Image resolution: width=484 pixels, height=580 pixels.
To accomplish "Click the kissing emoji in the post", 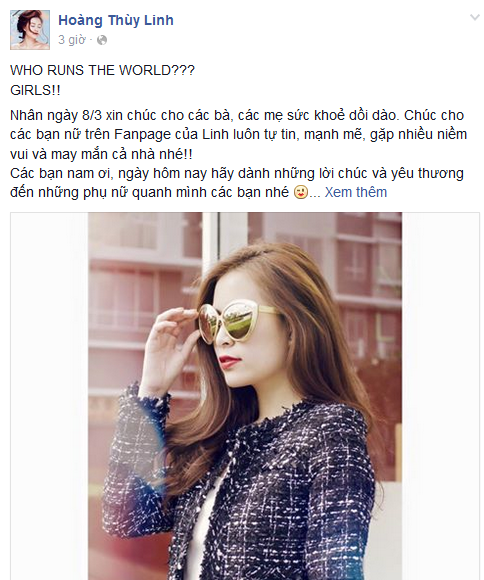I will pos(300,192).
